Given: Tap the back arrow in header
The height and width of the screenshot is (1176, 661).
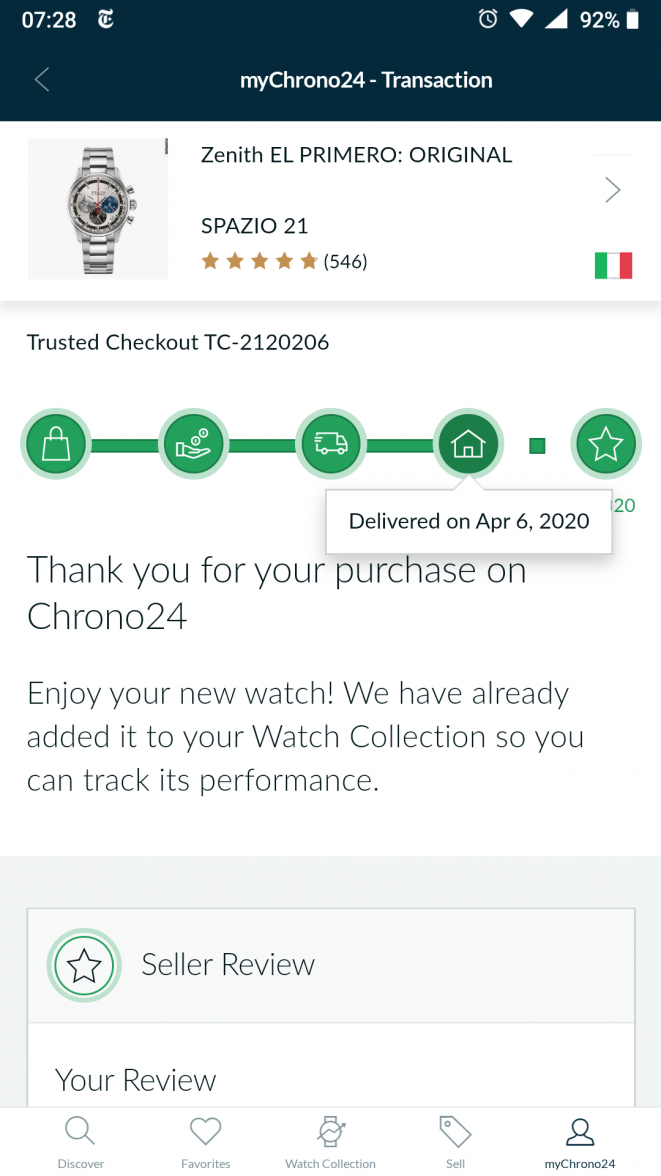Looking at the screenshot, I should [x=42, y=80].
